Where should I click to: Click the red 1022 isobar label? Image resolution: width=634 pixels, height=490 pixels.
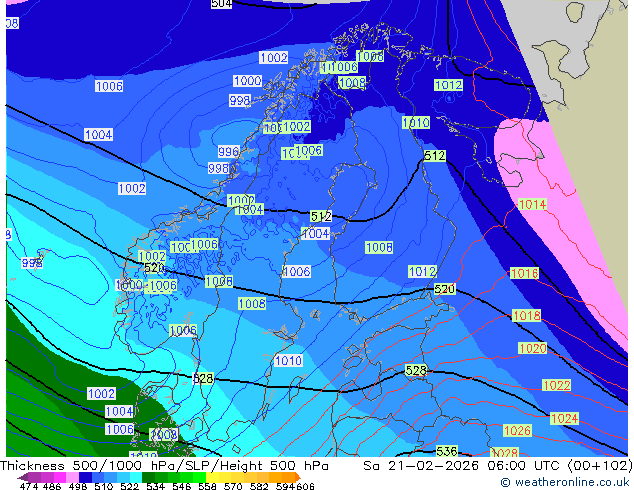pos(557,386)
